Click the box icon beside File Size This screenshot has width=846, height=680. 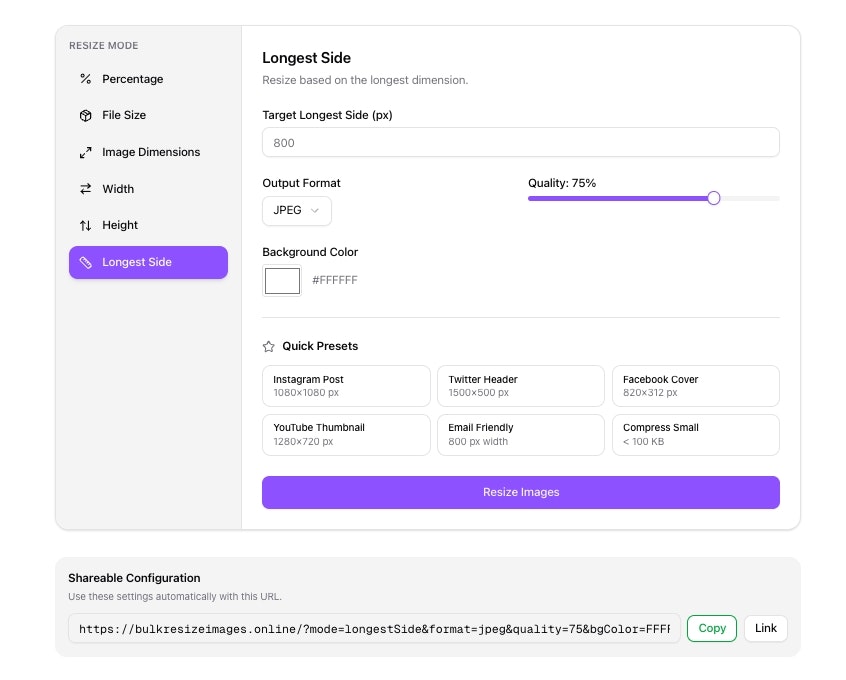pos(85,115)
